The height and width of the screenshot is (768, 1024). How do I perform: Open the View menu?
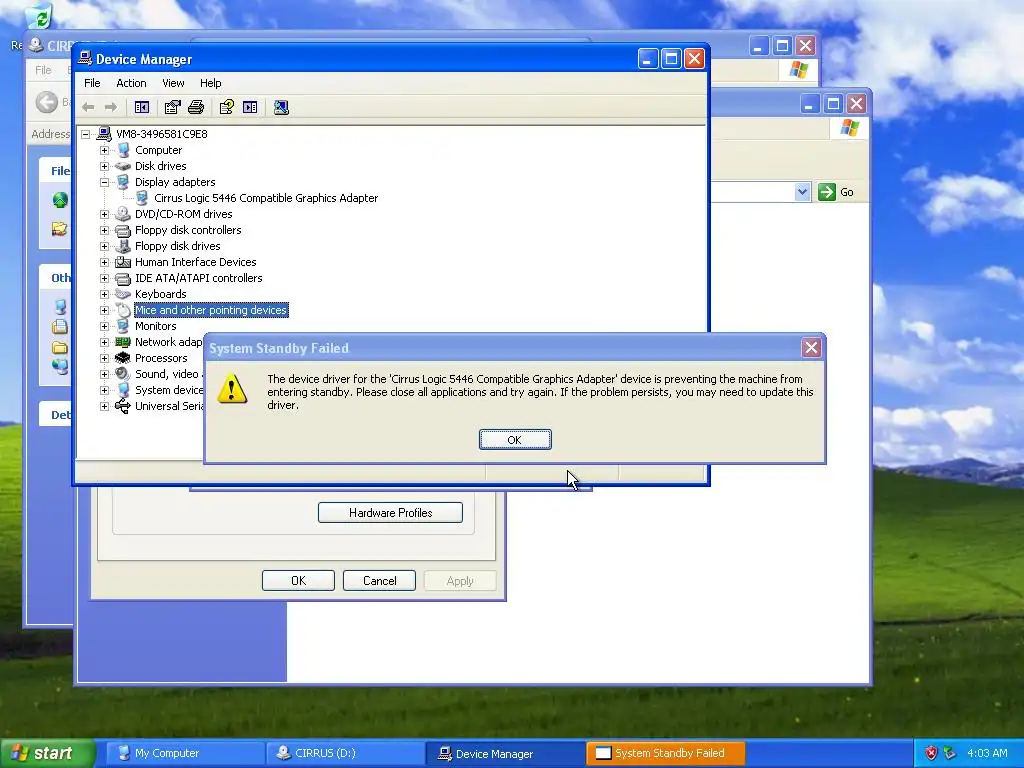coord(173,83)
